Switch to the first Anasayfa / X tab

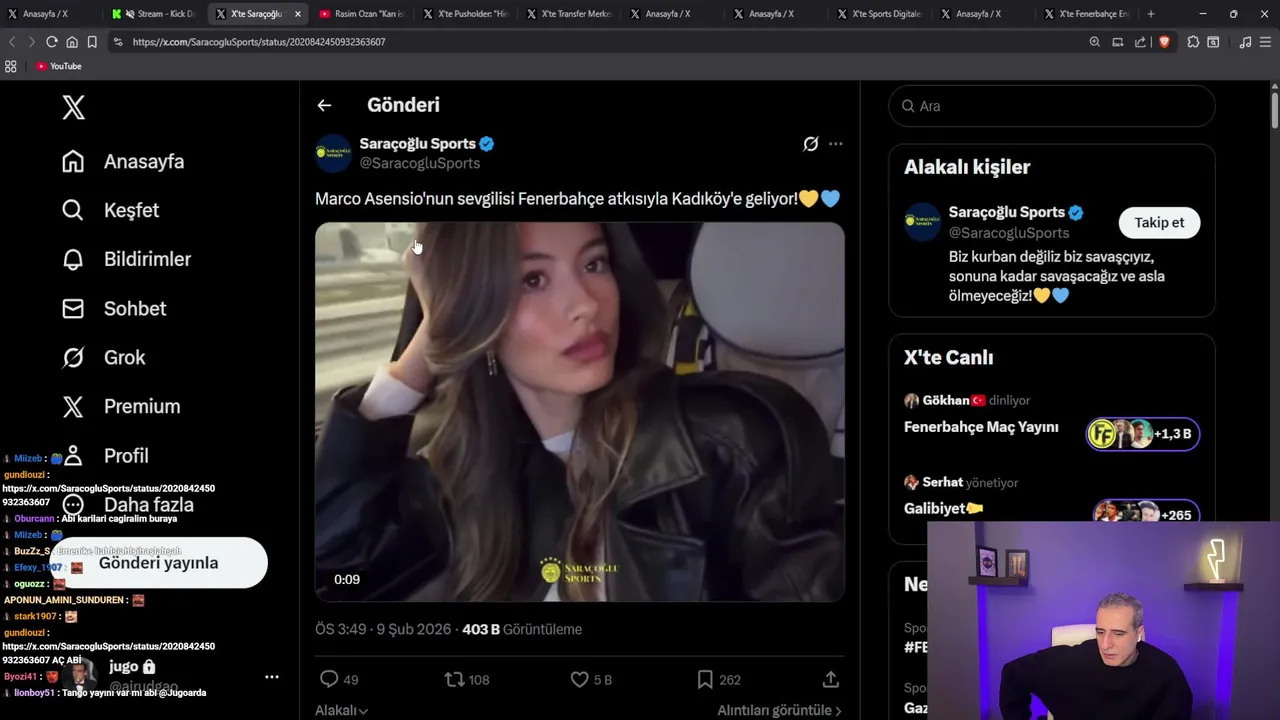click(x=50, y=14)
